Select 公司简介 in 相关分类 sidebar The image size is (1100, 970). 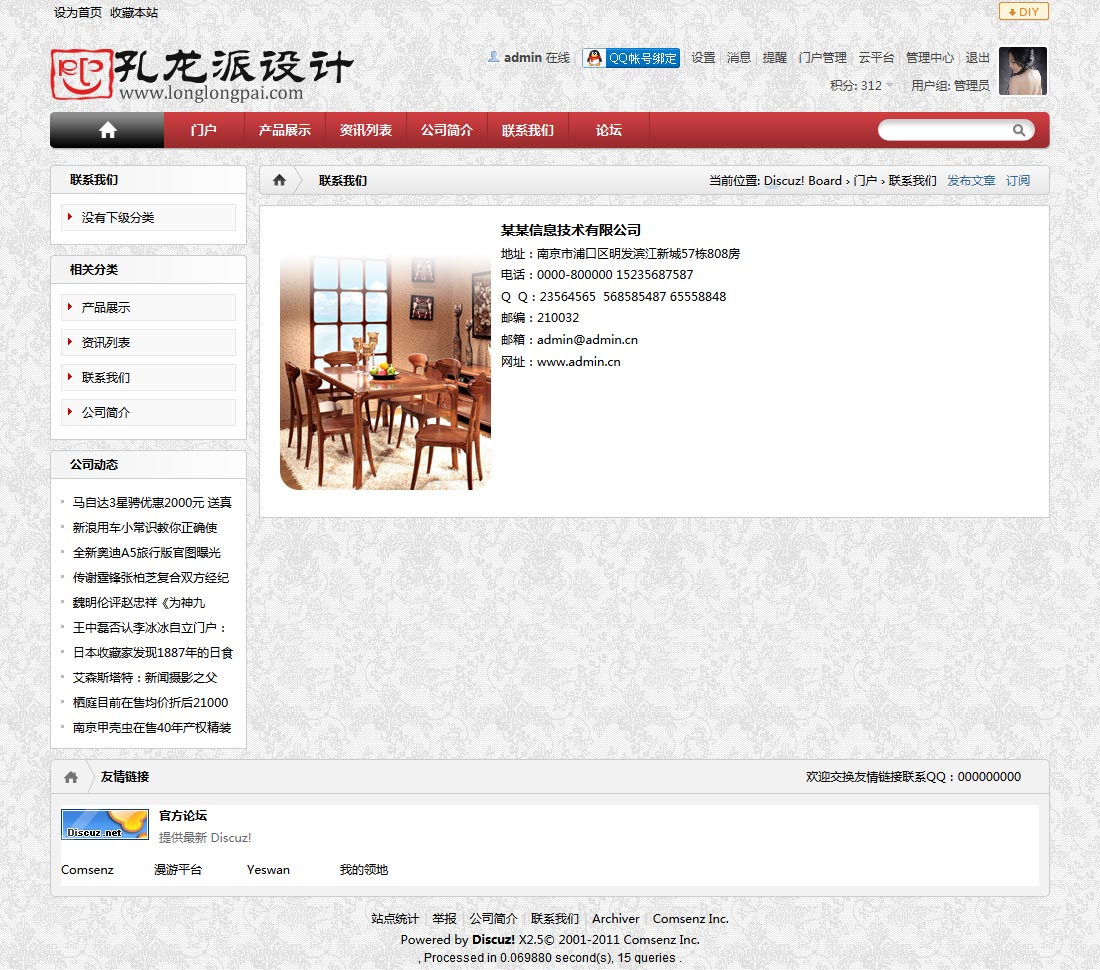coord(148,412)
